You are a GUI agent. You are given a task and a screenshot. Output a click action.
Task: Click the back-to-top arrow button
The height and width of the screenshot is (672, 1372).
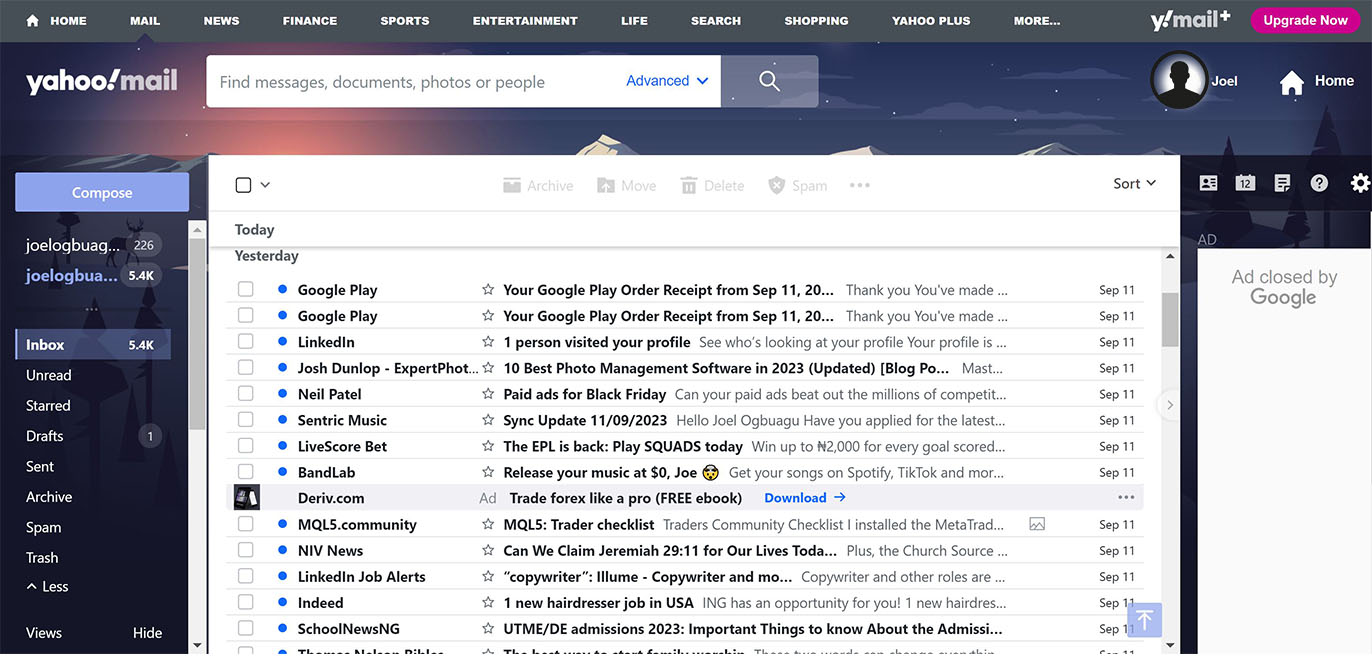pyautogui.click(x=1144, y=619)
